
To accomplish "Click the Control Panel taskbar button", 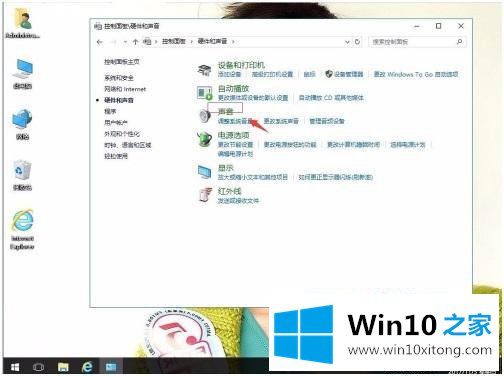I will [x=111, y=367].
